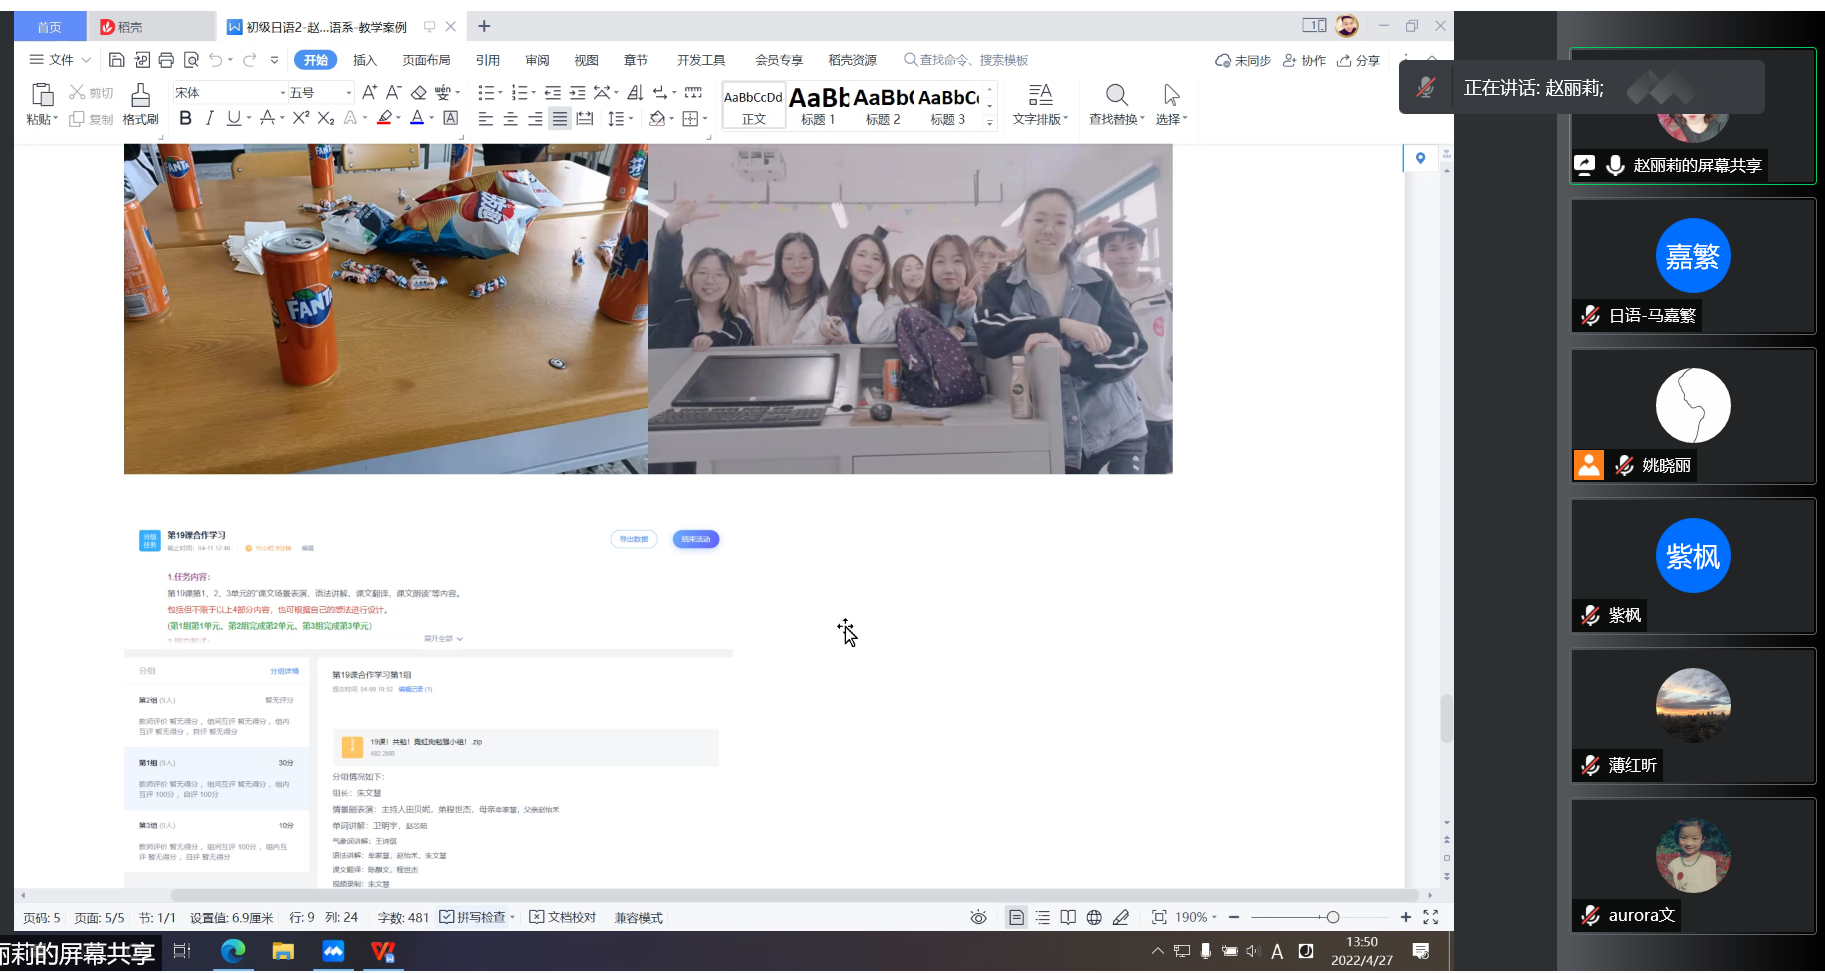The image size is (1825, 973).
Task: Switch to the 插入 ribbon tab
Action: (x=364, y=60)
